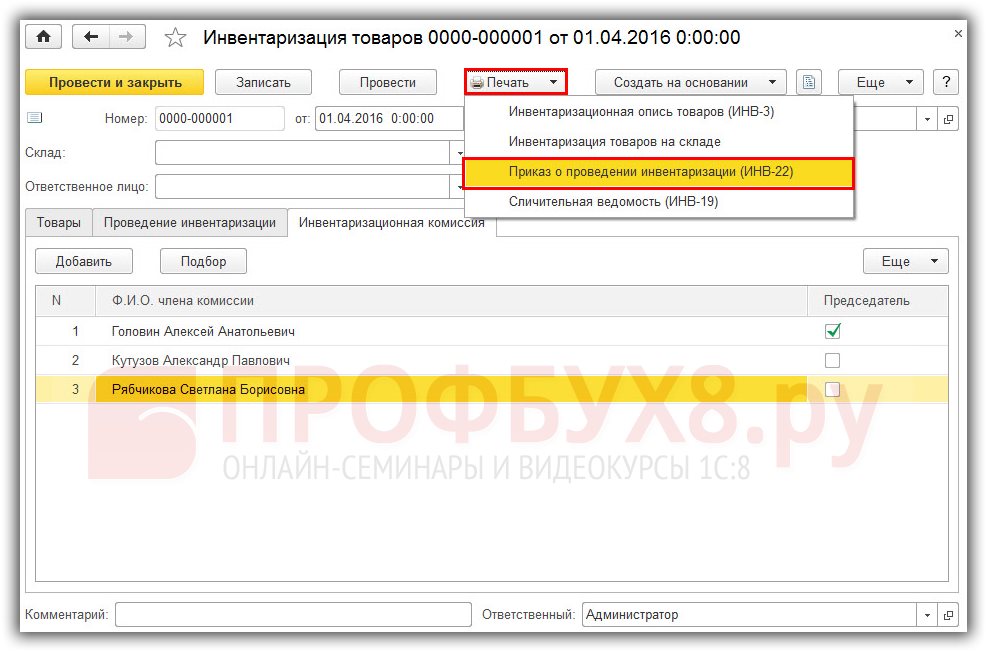Image resolution: width=987 pixels, height=652 pixels.
Task: Go back with the left arrow
Action: [92, 37]
